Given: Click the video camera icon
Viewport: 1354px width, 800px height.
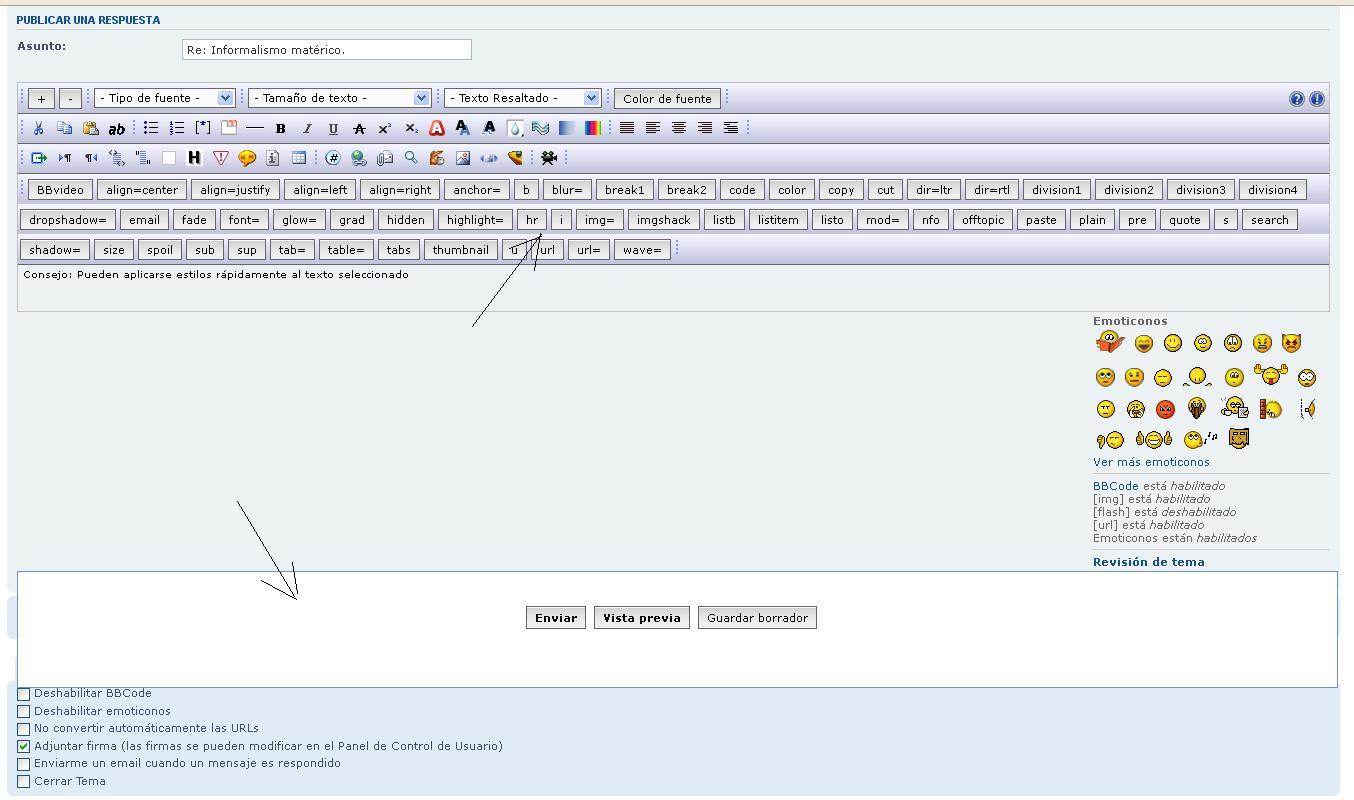Looking at the screenshot, I should pos(548,158).
